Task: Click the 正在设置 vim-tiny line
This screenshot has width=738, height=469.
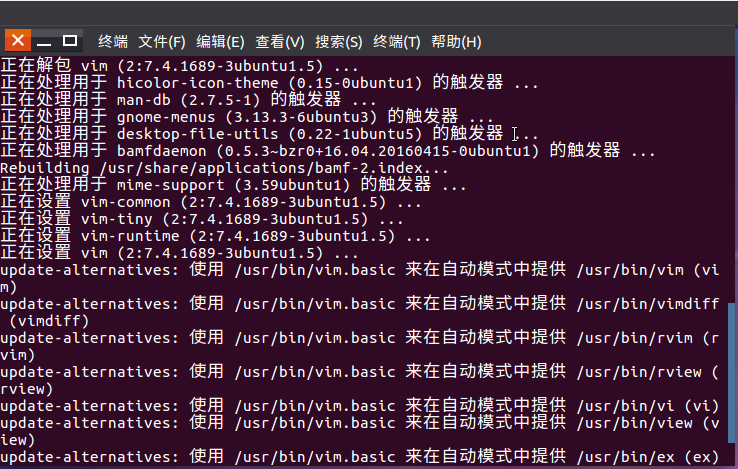Action: 202,219
